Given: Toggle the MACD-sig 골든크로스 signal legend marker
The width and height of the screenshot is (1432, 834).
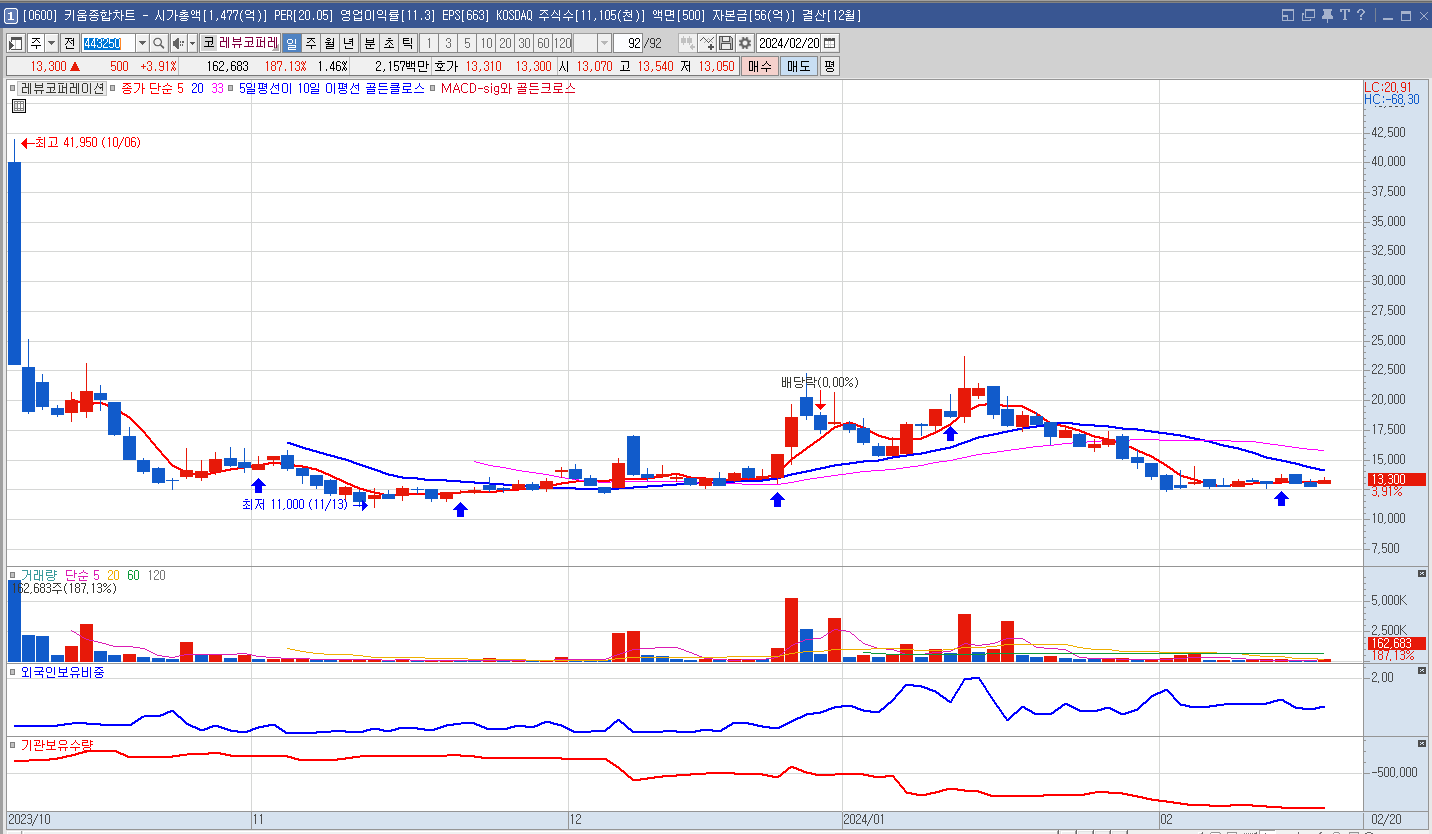Looking at the screenshot, I should (x=433, y=88).
